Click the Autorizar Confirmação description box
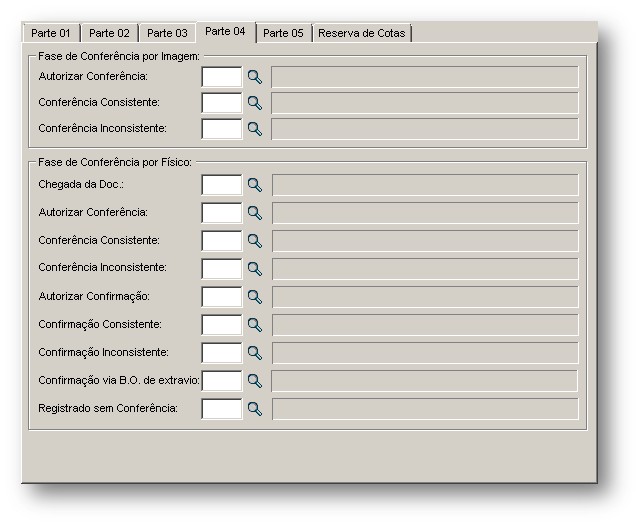Viewport: 640px width, 526px height. [425, 297]
